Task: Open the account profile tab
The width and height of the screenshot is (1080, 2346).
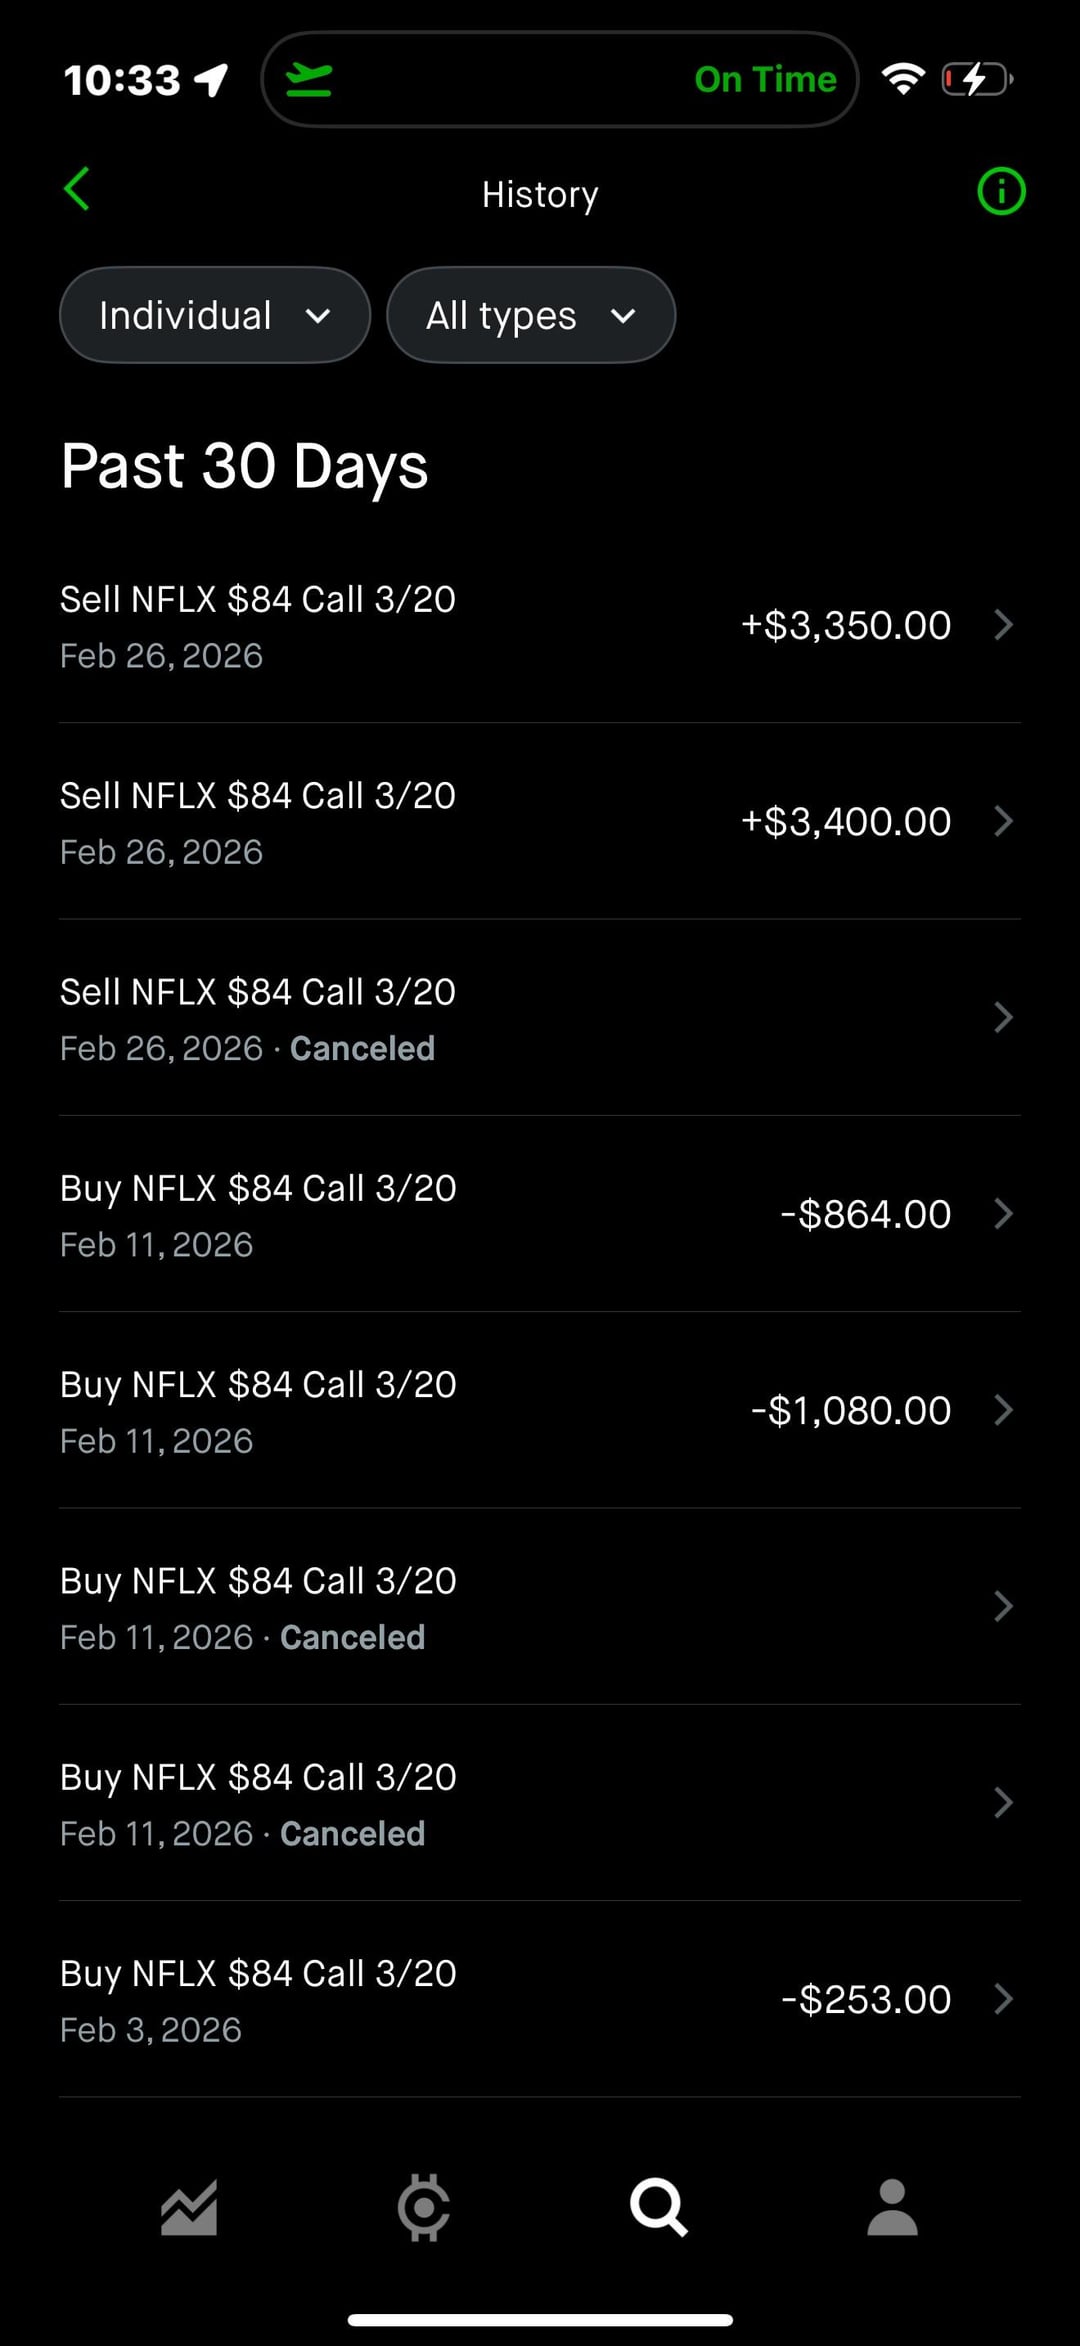Action: coord(892,2208)
